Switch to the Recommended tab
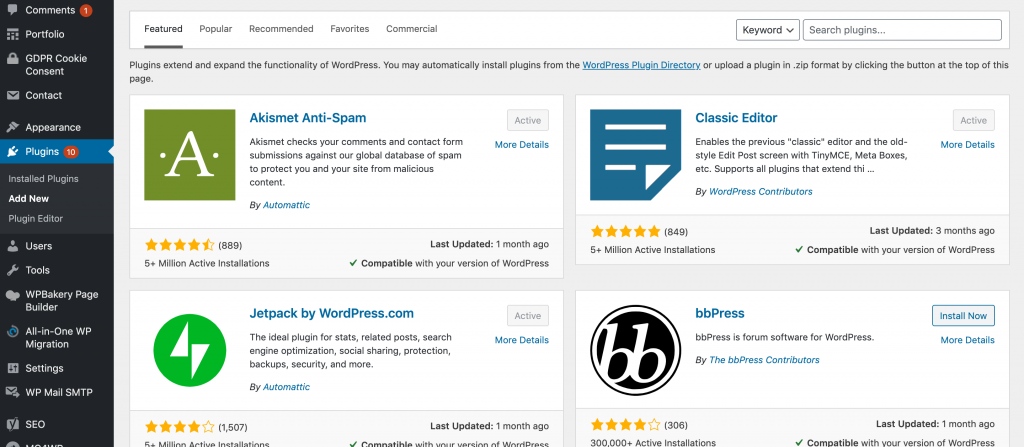This screenshot has width=1024, height=447. coord(281,29)
